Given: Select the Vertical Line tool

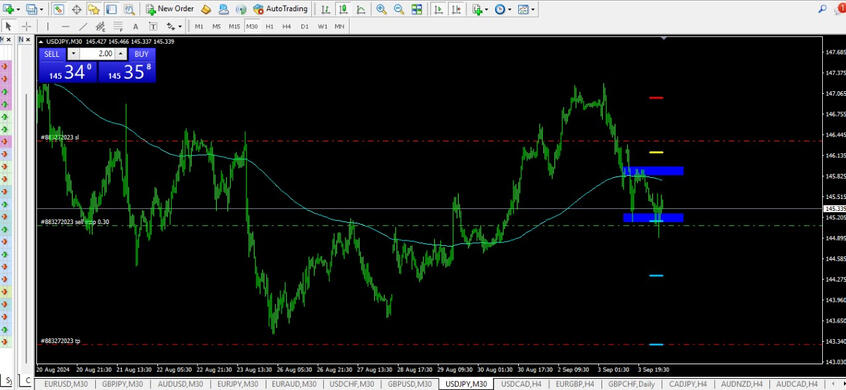Looking at the screenshot, I should click(47, 26).
